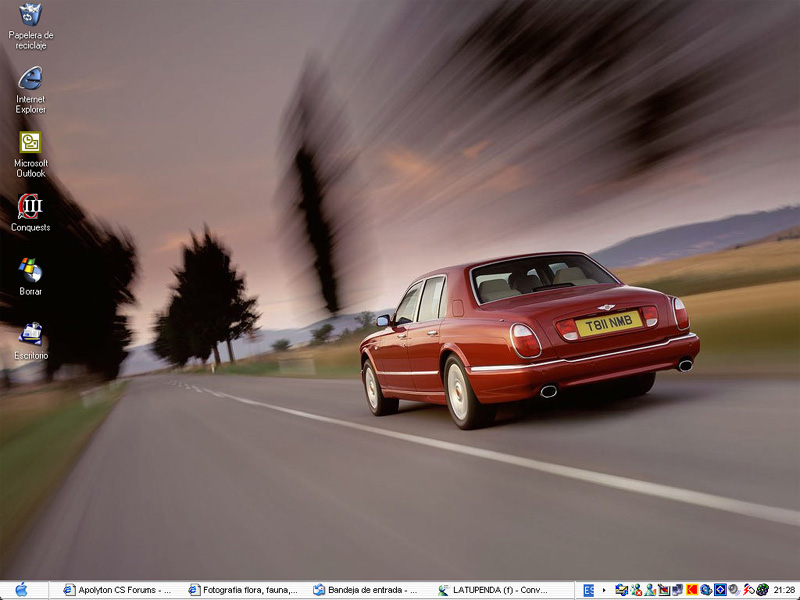The width and height of the screenshot is (800, 600).
Task: Click the red lightning bolt tray icon
Action: [748, 590]
